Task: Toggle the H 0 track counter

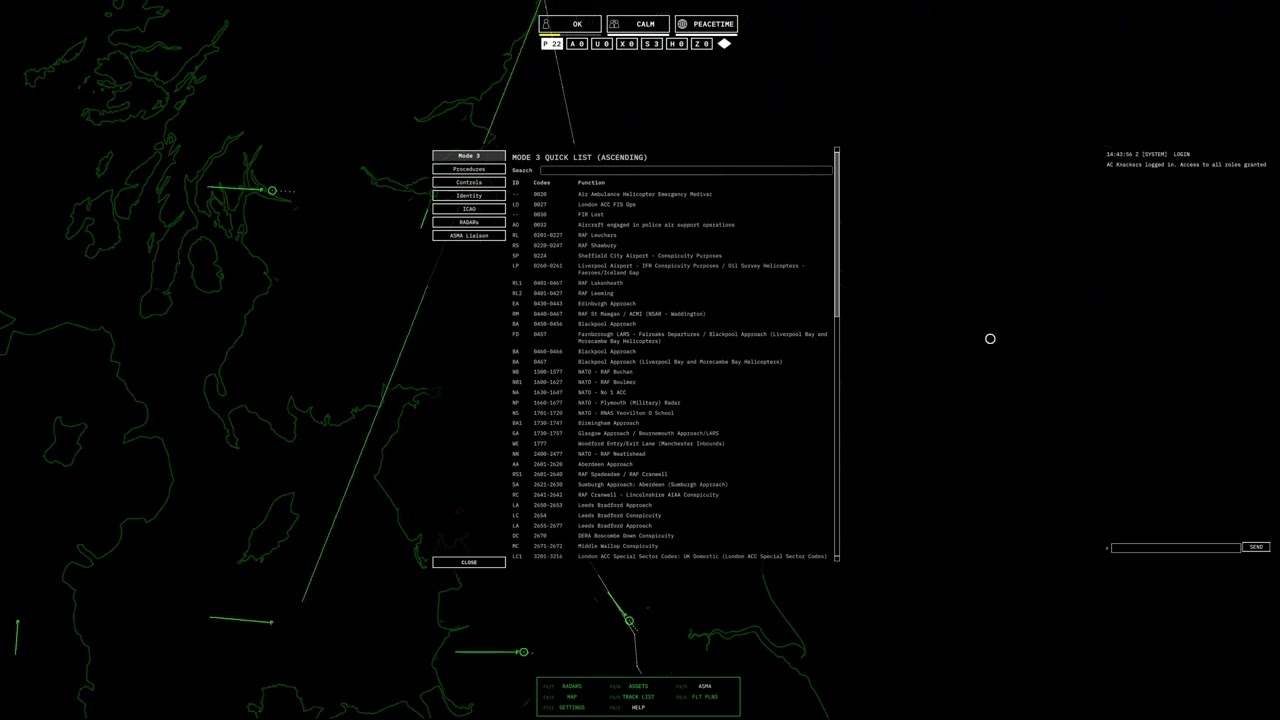Action: click(677, 44)
